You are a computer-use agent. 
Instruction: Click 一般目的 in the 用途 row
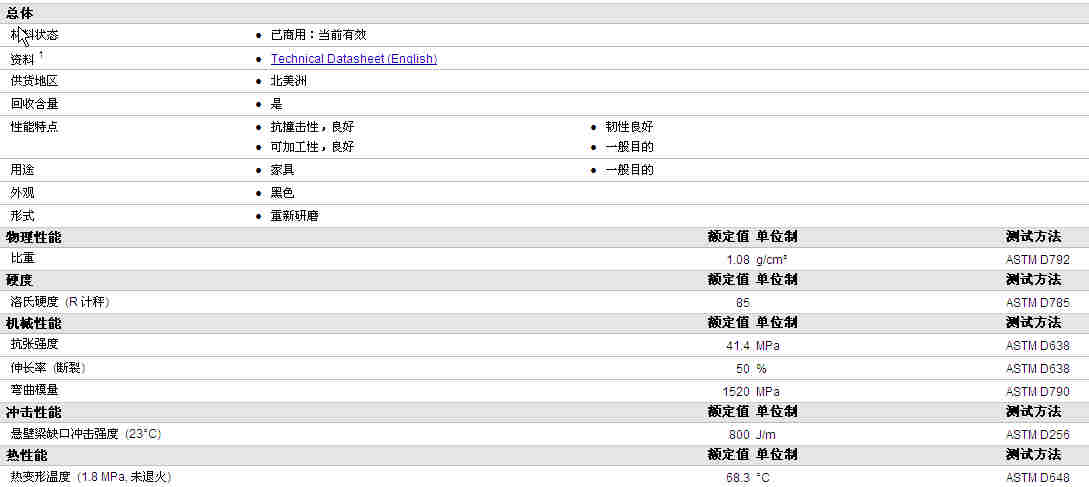pyautogui.click(x=629, y=170)
